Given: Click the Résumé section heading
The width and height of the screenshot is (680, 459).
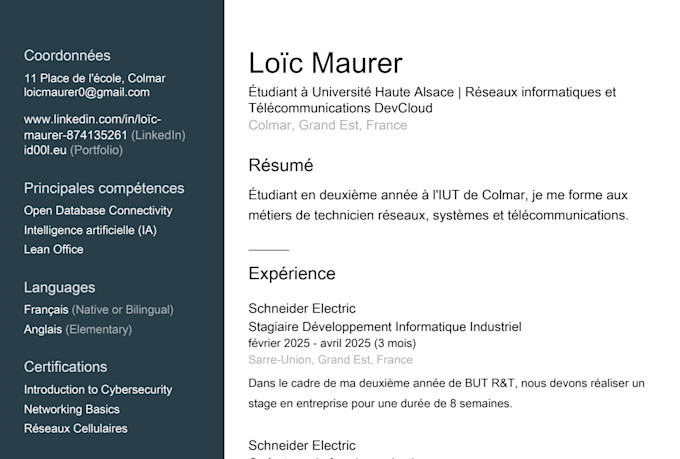Looking at the screenshot, I should tap(281, 165).
